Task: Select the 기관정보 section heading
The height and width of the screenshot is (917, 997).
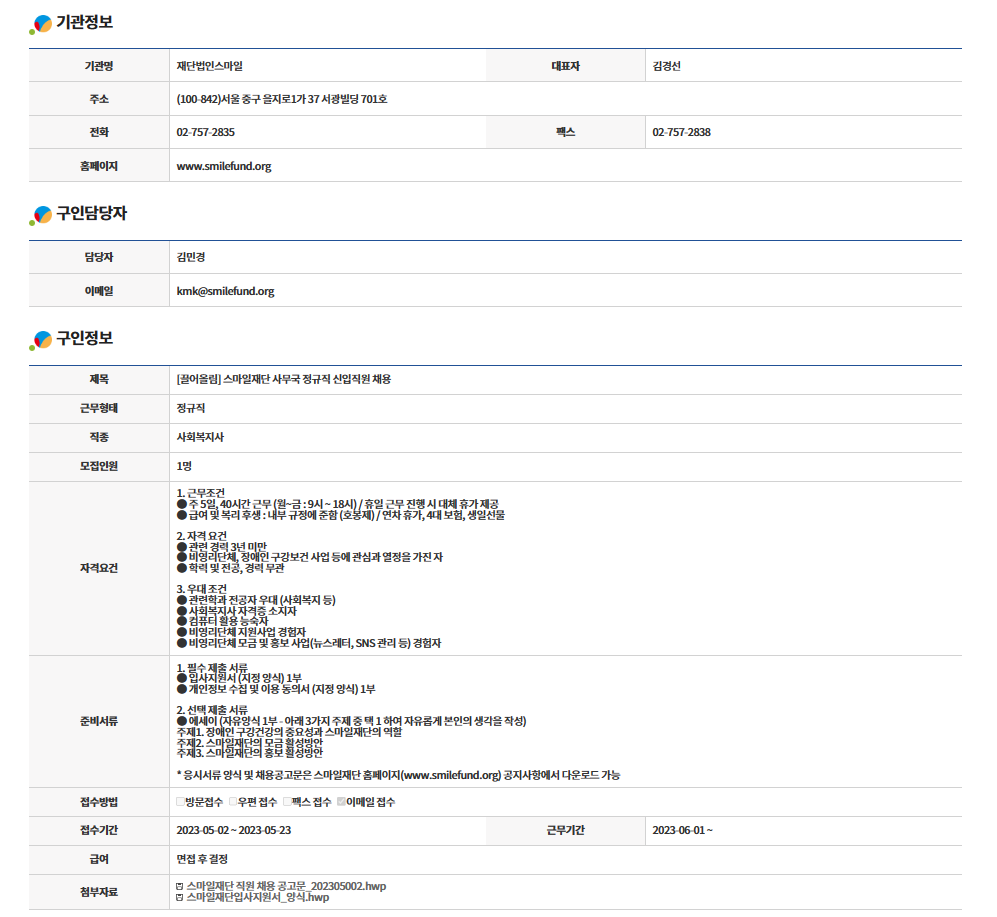Action: click(85, 22)
